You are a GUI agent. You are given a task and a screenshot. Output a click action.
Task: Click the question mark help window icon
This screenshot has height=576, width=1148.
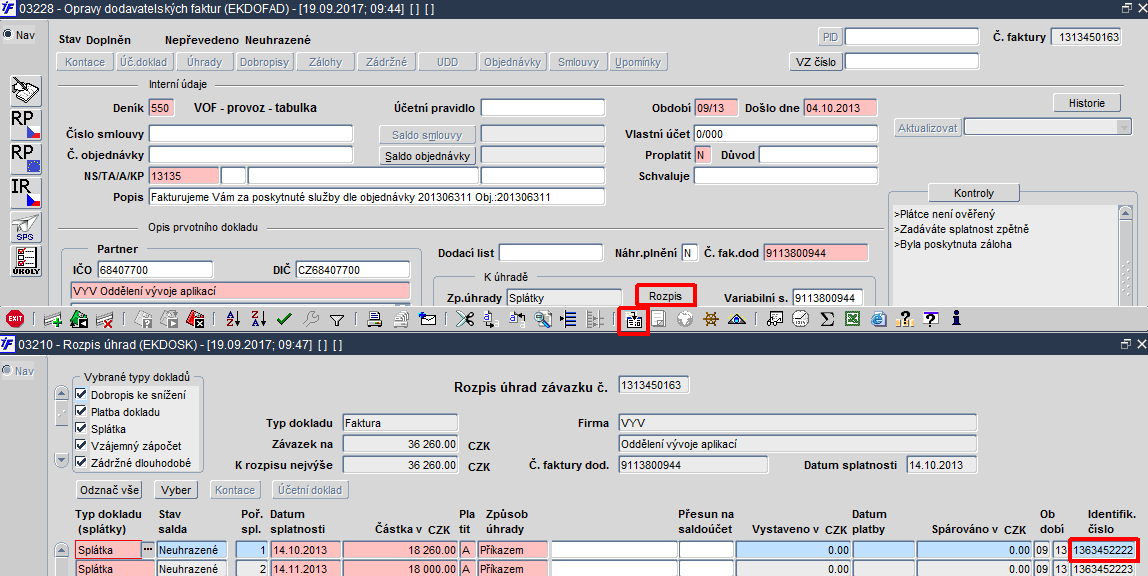coord(931,319)
